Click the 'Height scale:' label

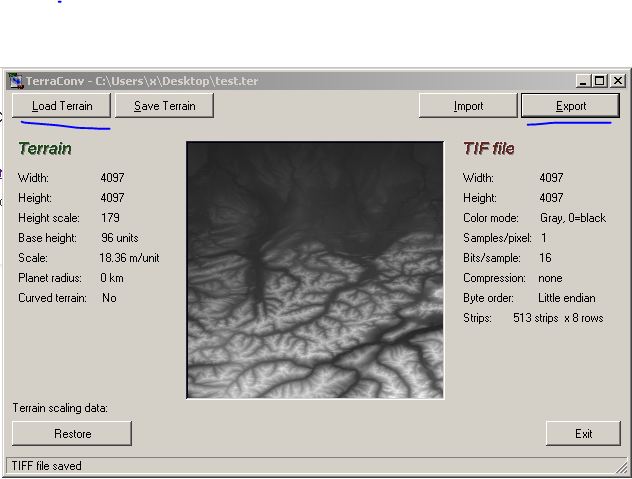(x=49, y=218)
